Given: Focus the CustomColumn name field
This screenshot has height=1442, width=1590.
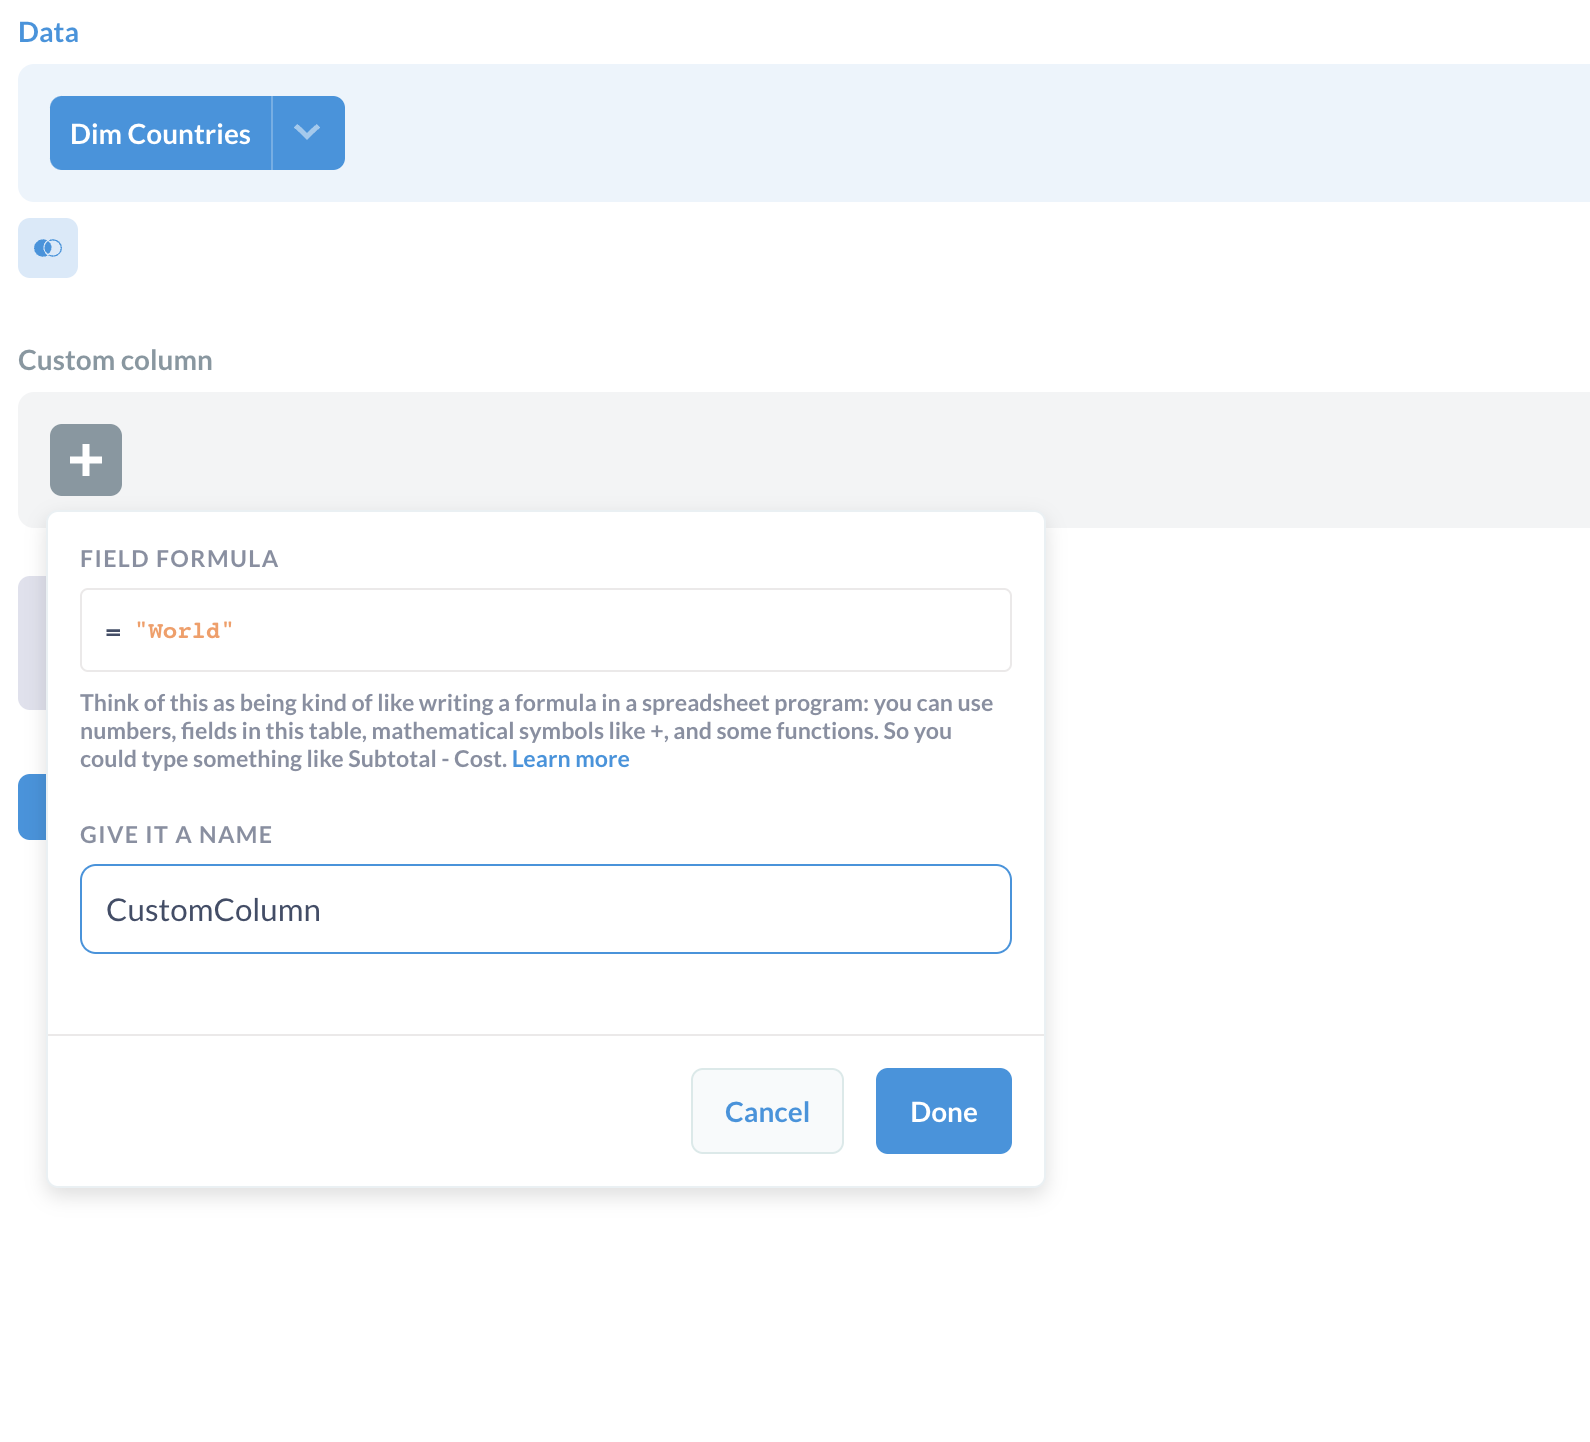Looking at the screenshot, I should click(546, 909).
